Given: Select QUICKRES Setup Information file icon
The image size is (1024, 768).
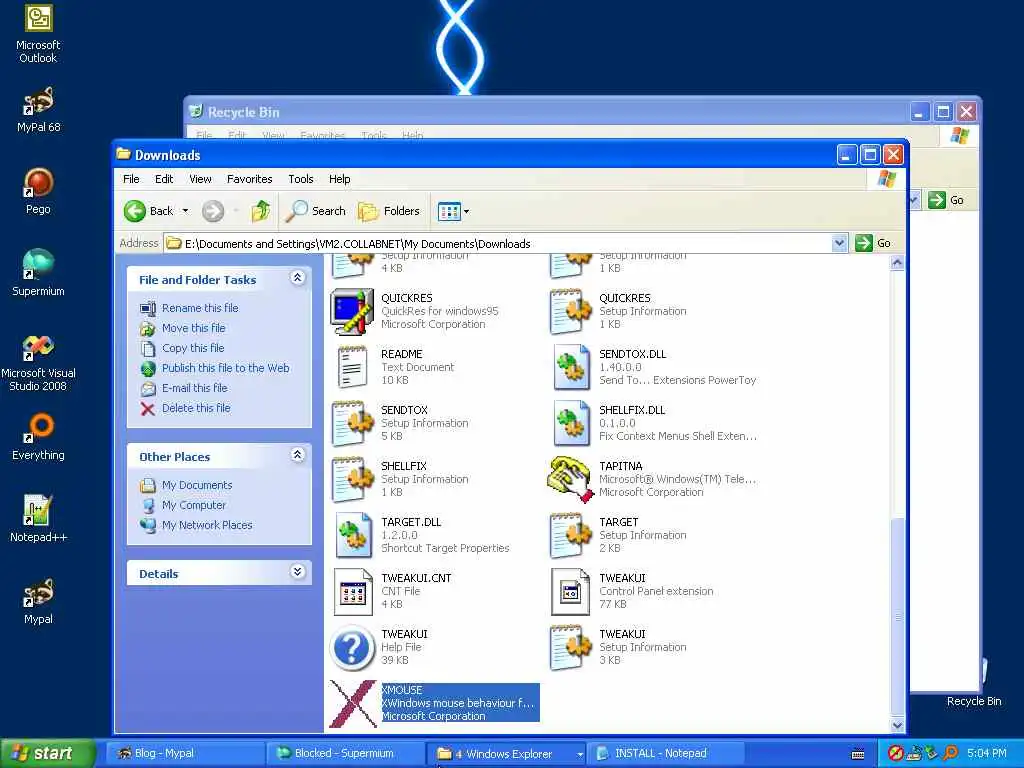Looking at the screenshot, I should (570, 312).
